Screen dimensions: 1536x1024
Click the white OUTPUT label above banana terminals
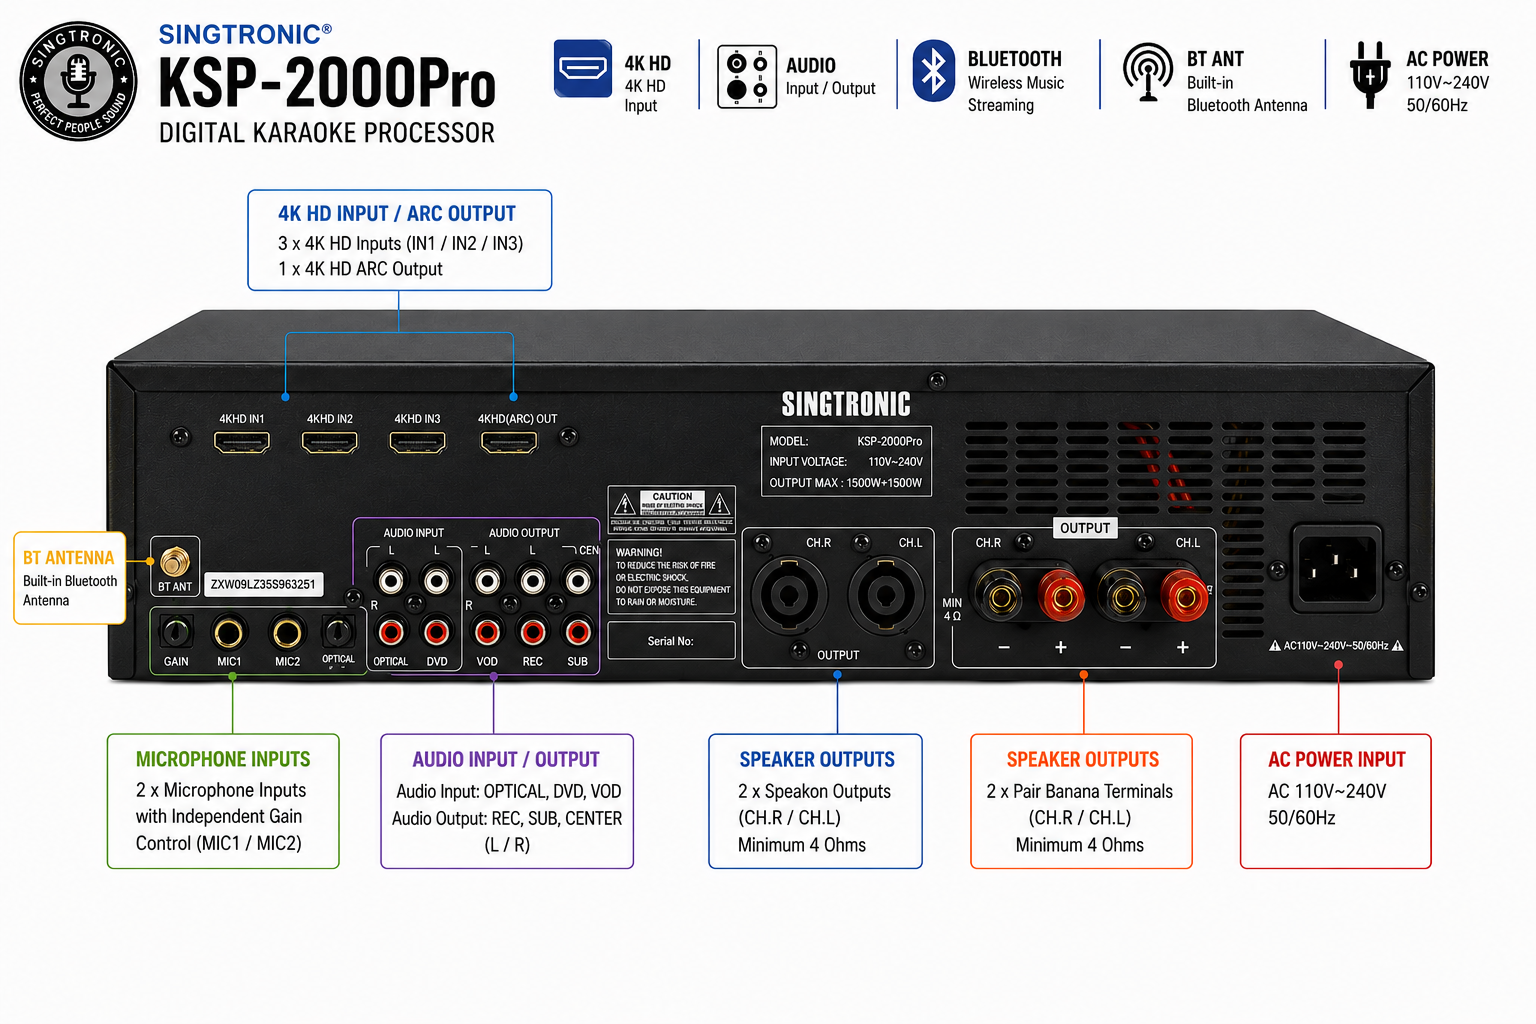click(x=1085, y=528)
